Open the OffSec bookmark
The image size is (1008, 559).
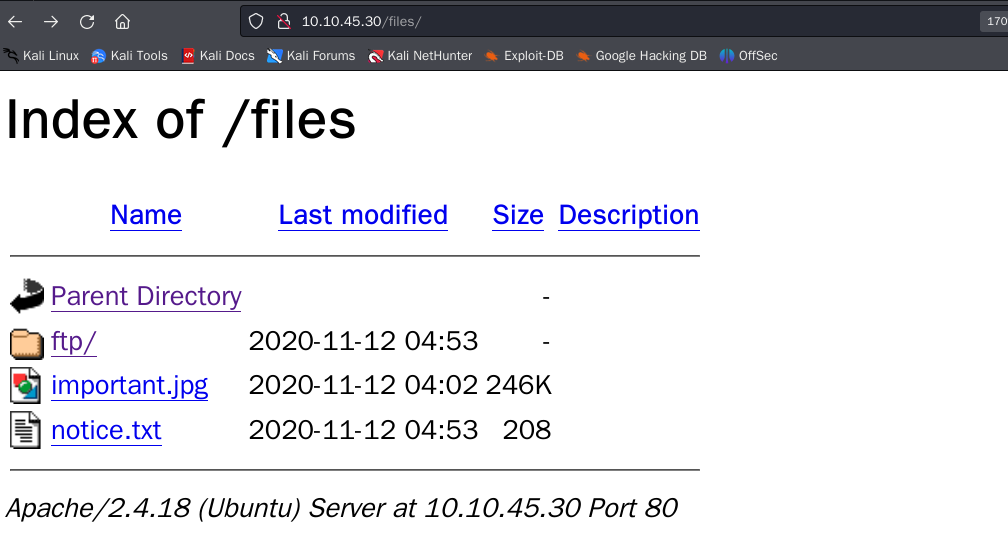point(748,56)
